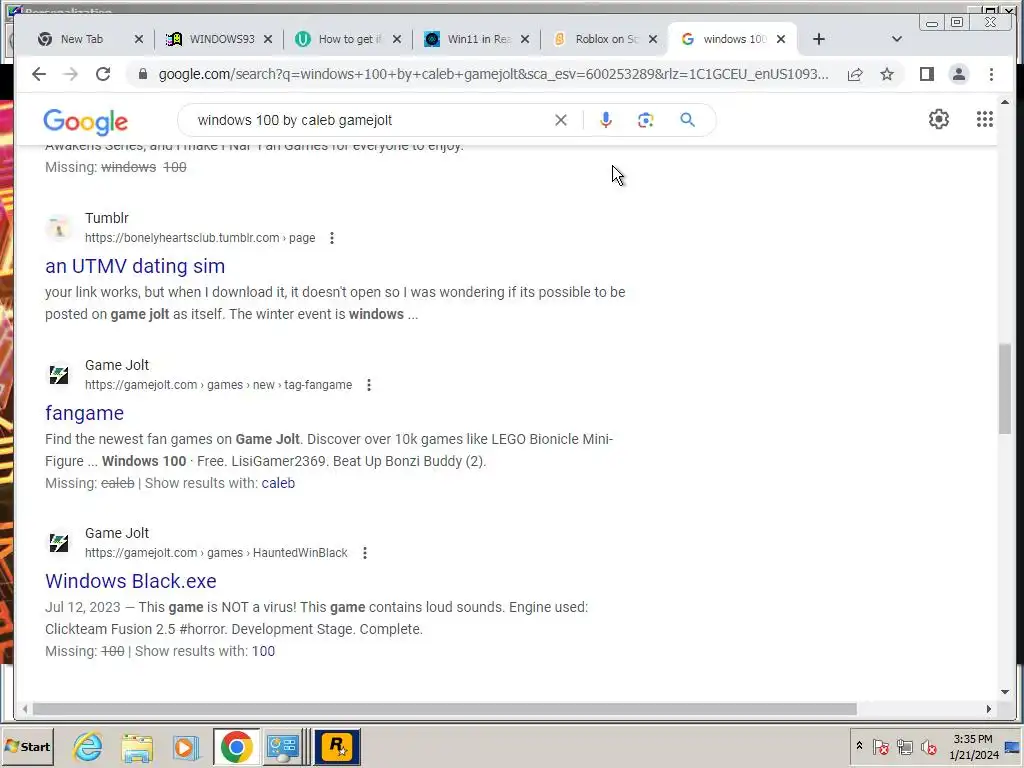Open the 'Windows Black.exe' result
The height and width of the screenshot is (768, 1024).
pos(131,581)
